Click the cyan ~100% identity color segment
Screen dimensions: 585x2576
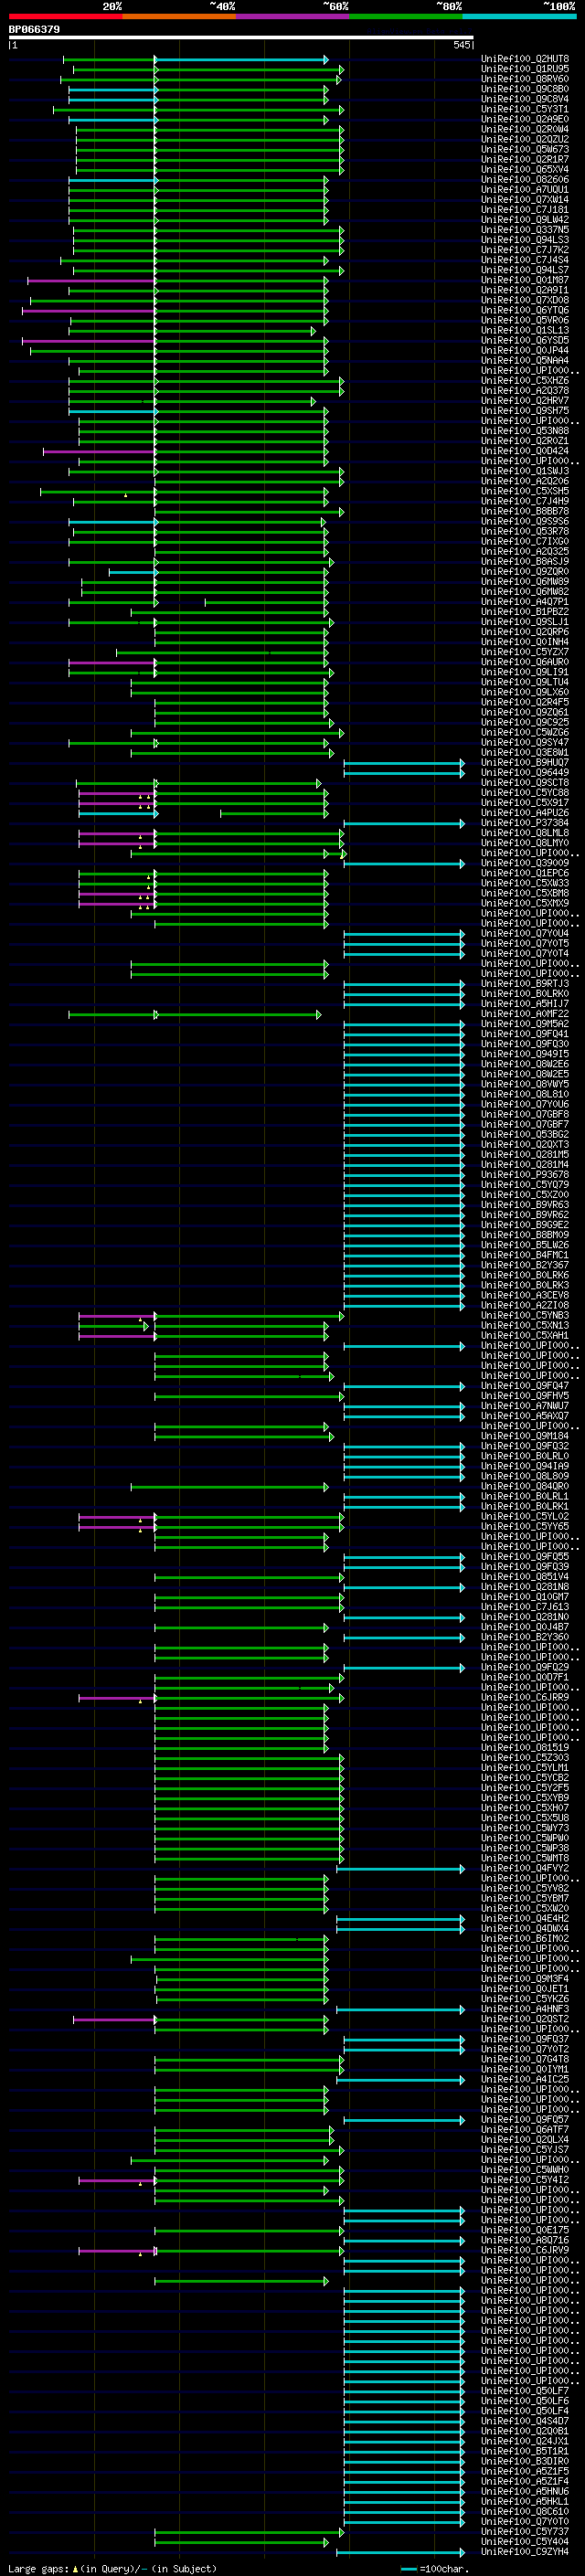click(519, 16)
